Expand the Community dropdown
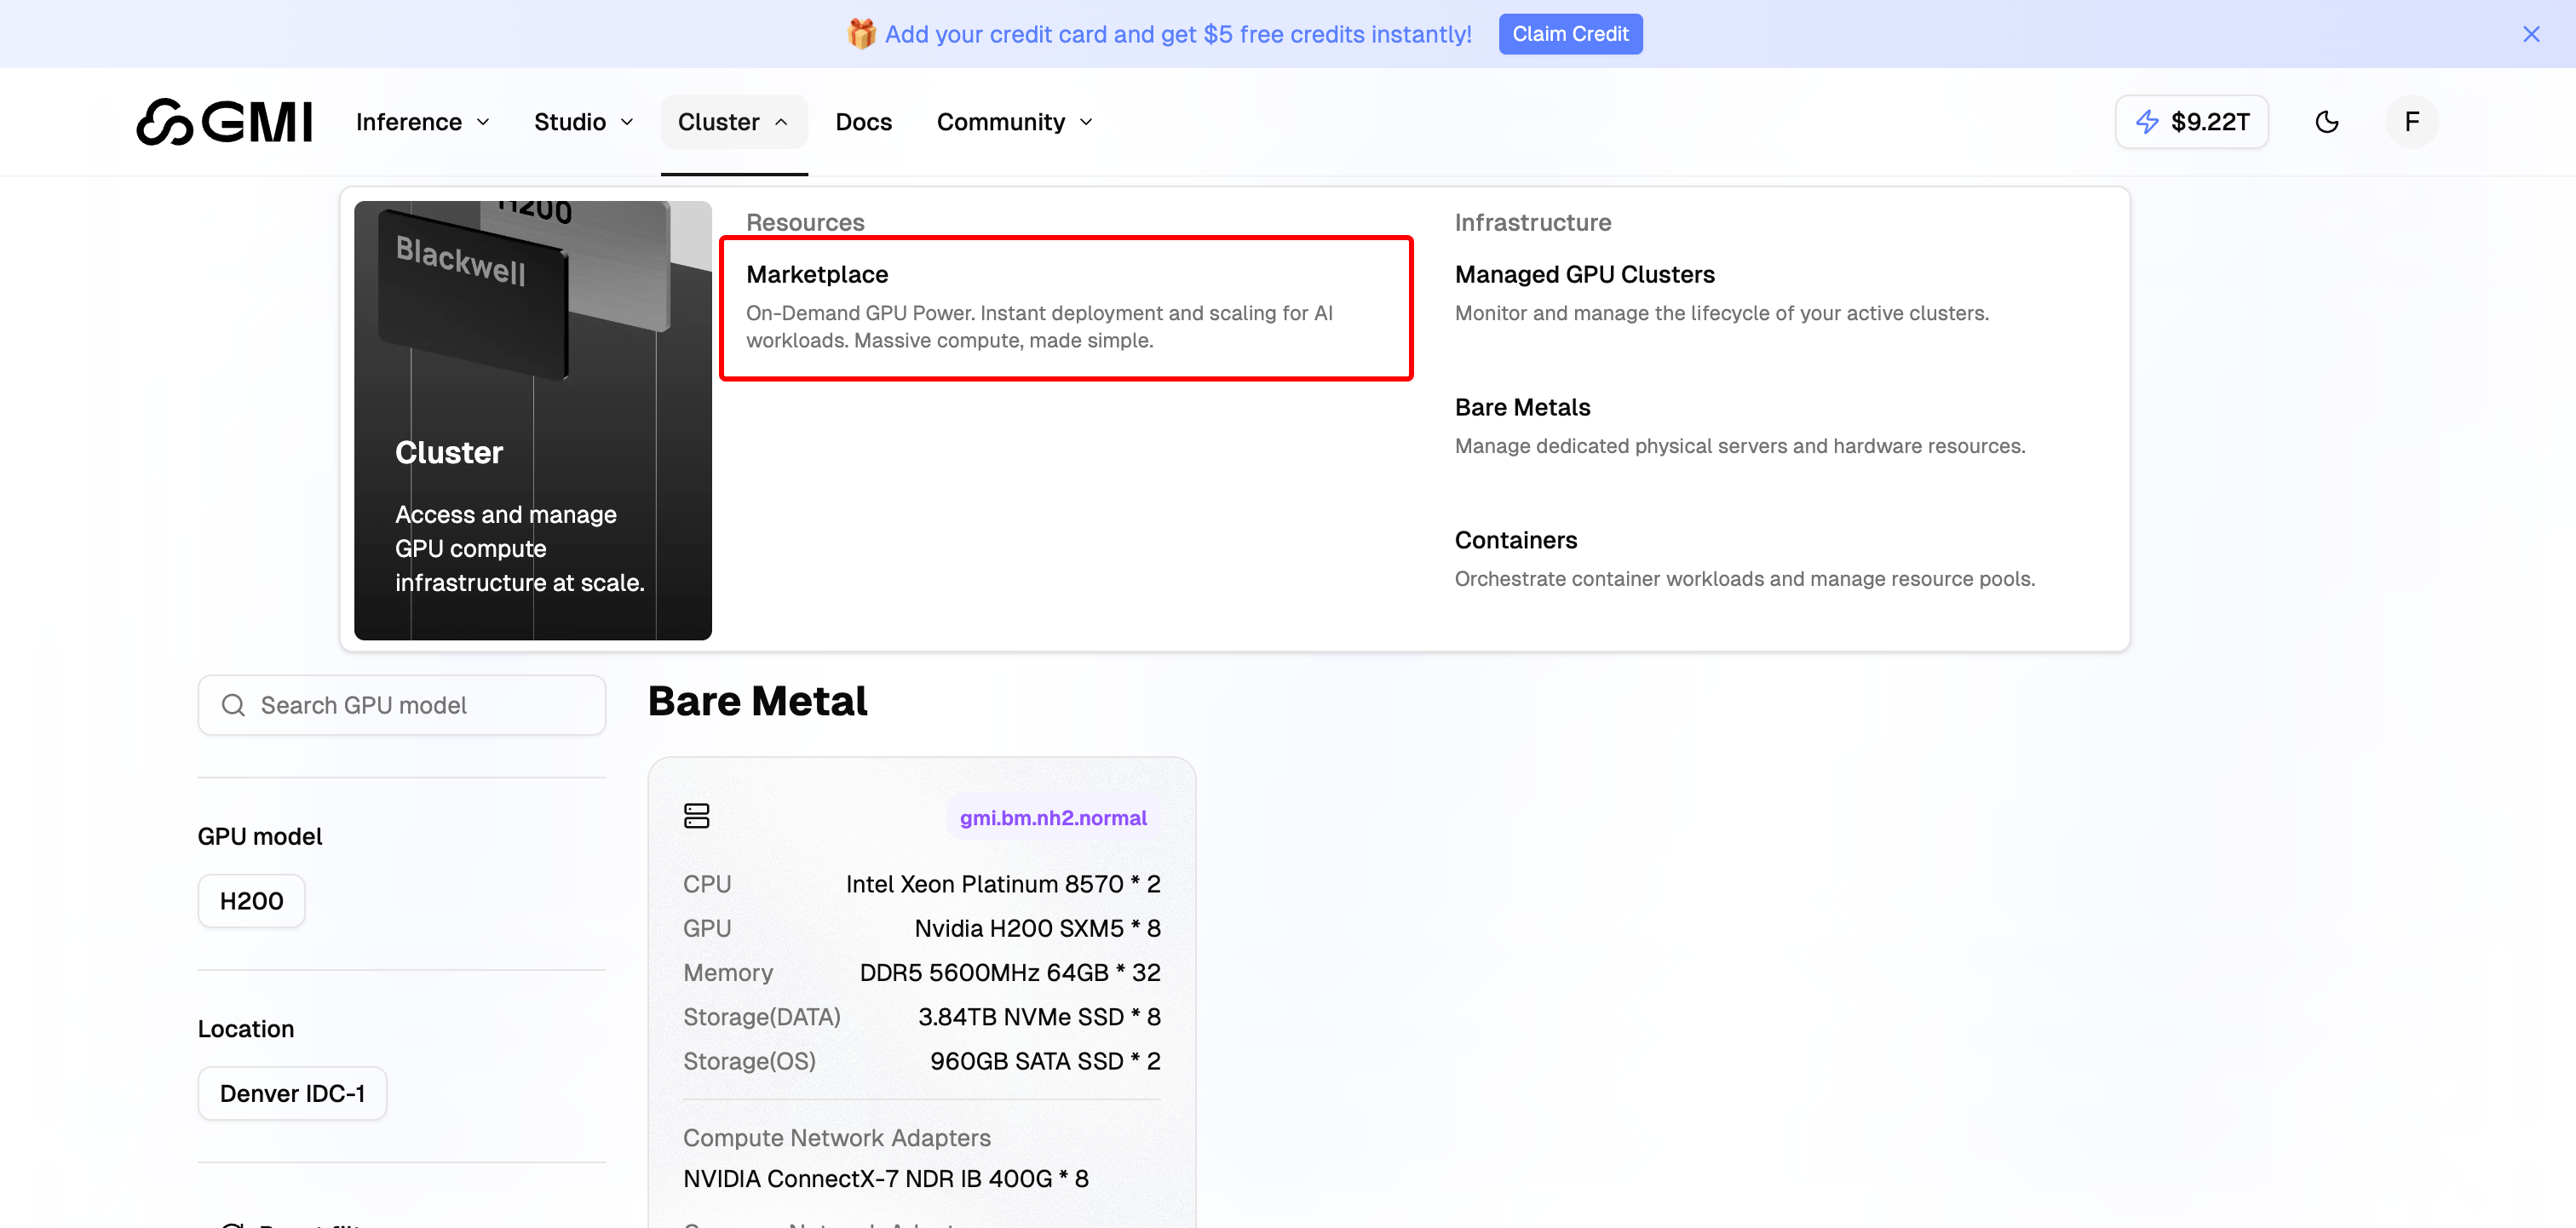2576x1228 pixels. [1013, 121]
